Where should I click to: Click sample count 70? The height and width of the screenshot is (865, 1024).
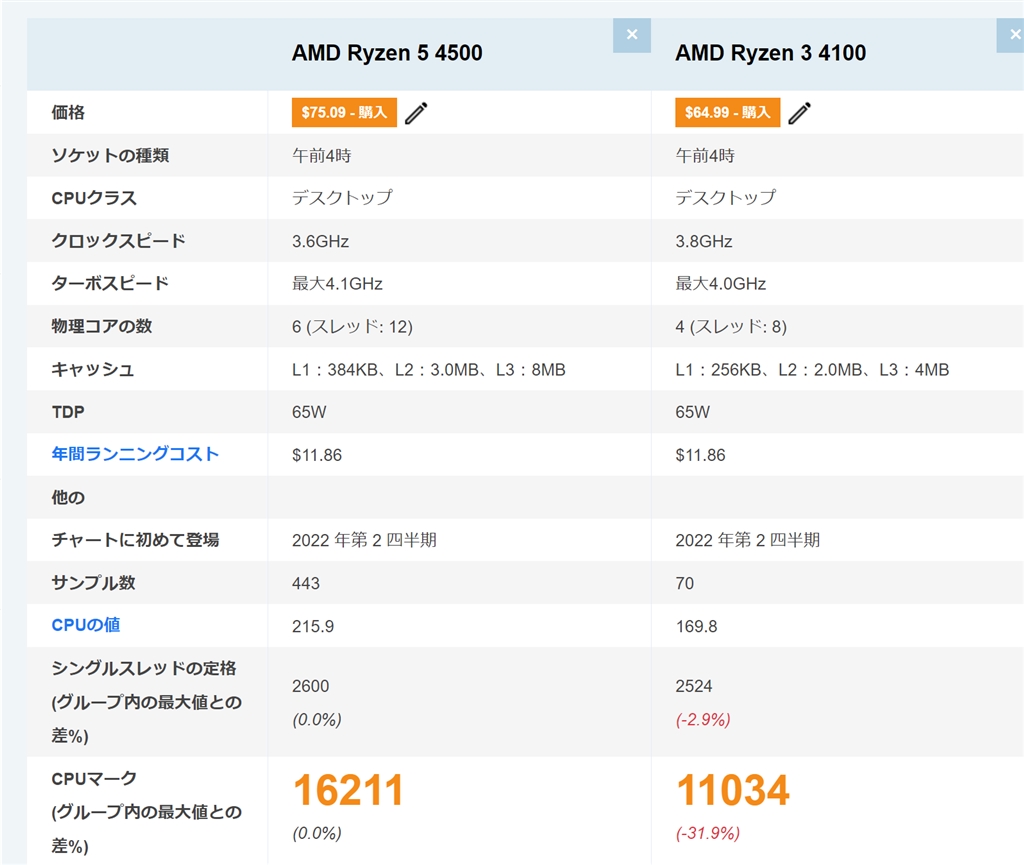pyautogui.click(x=684, y=584)
